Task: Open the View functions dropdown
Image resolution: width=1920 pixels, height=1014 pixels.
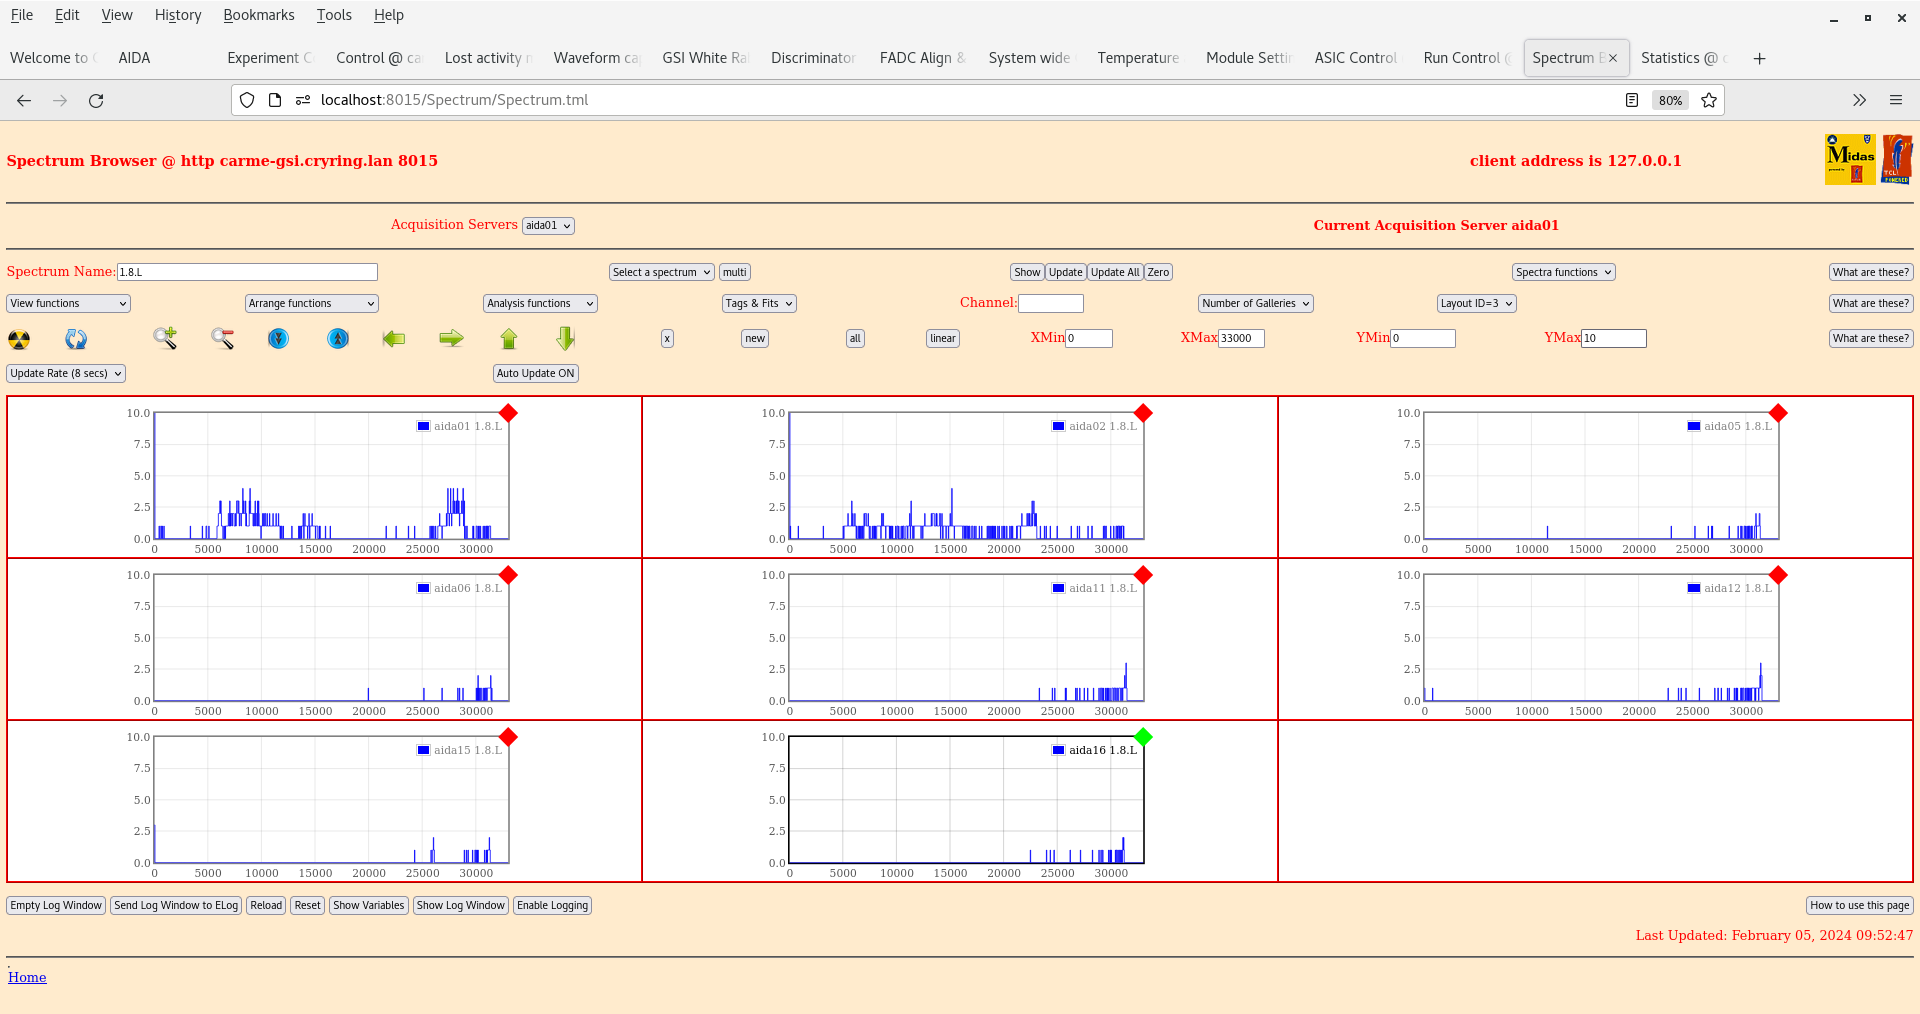Action: pos(68,303)
